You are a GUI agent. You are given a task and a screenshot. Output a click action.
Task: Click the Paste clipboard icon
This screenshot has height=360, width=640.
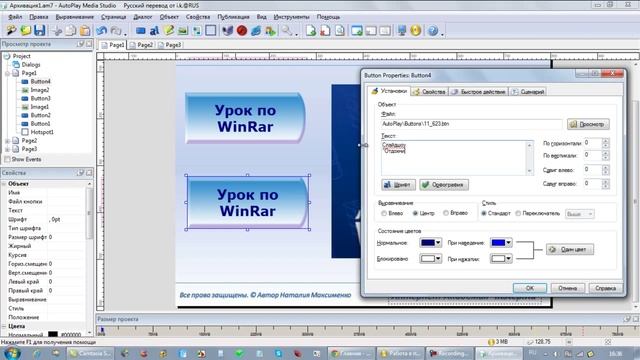click(85, 31)
